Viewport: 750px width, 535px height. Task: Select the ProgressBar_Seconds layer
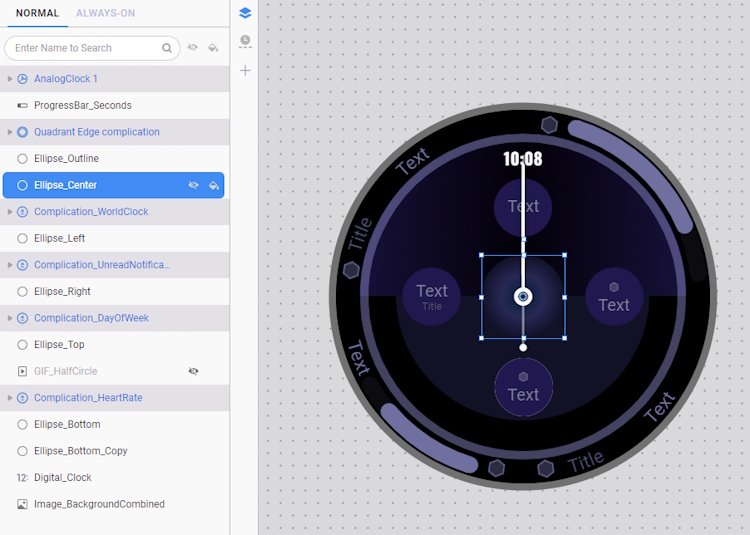(x=82, y=105)
